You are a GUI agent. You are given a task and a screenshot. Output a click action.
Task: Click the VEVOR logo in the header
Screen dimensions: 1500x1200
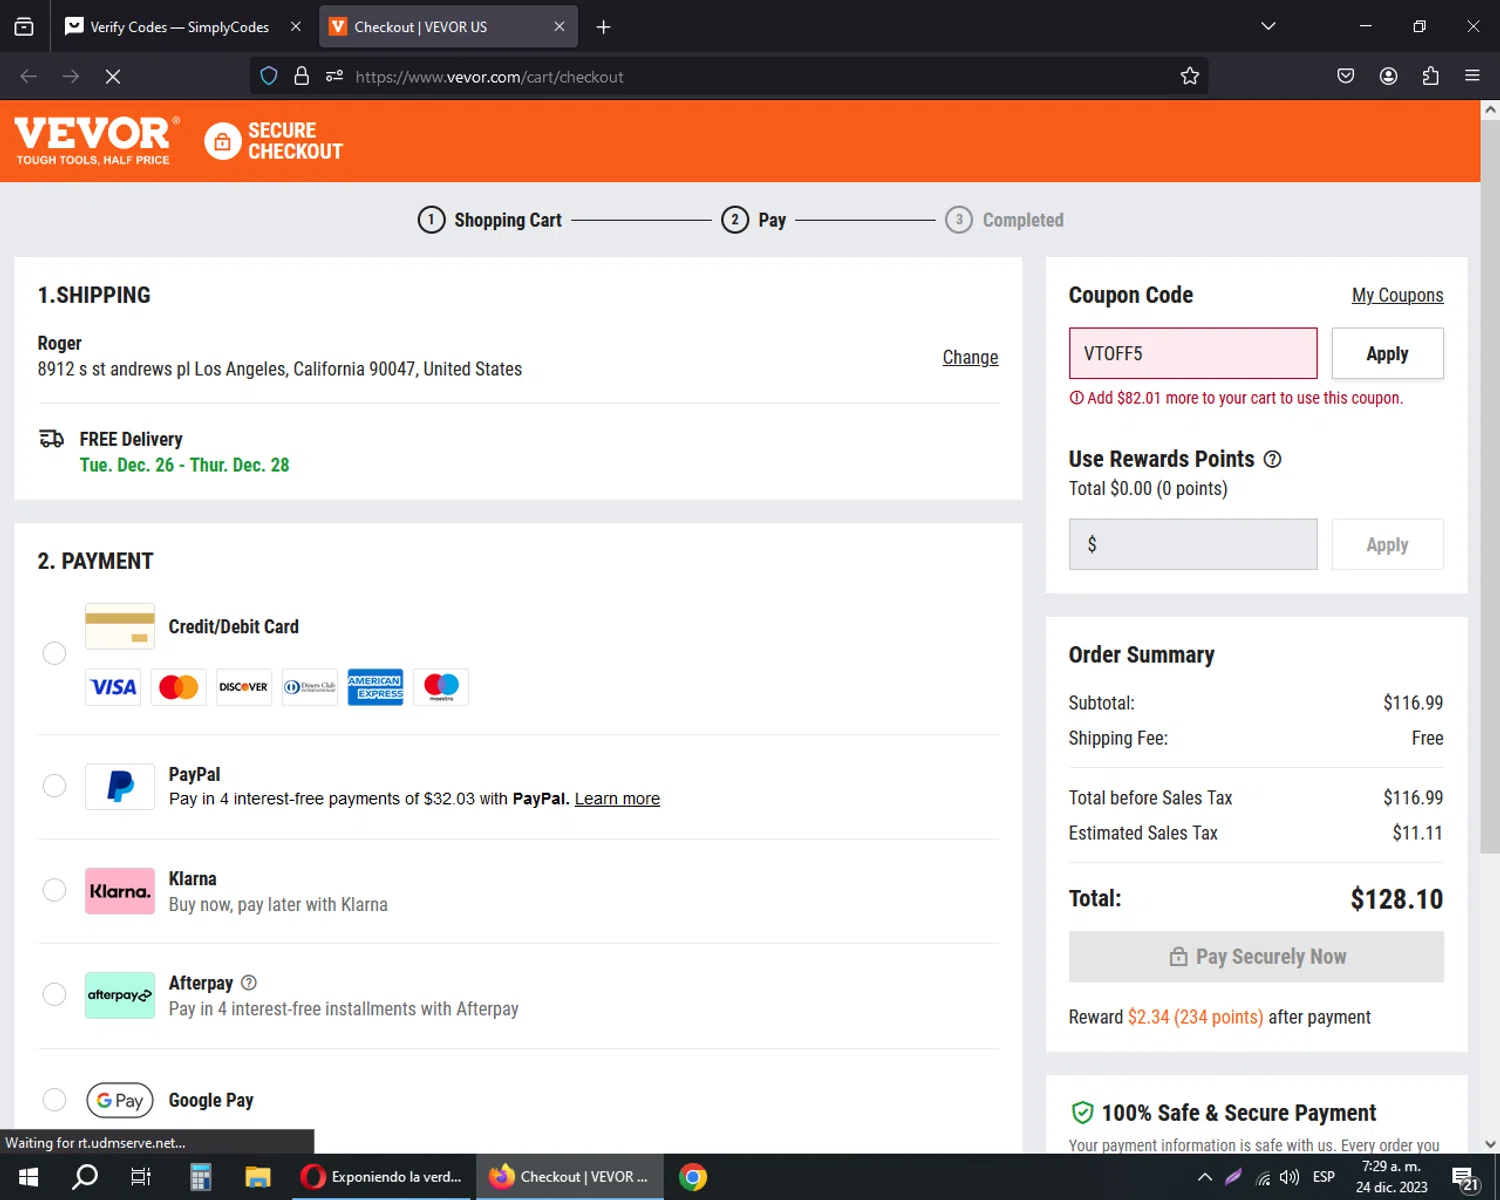click(x=97, y=140)
